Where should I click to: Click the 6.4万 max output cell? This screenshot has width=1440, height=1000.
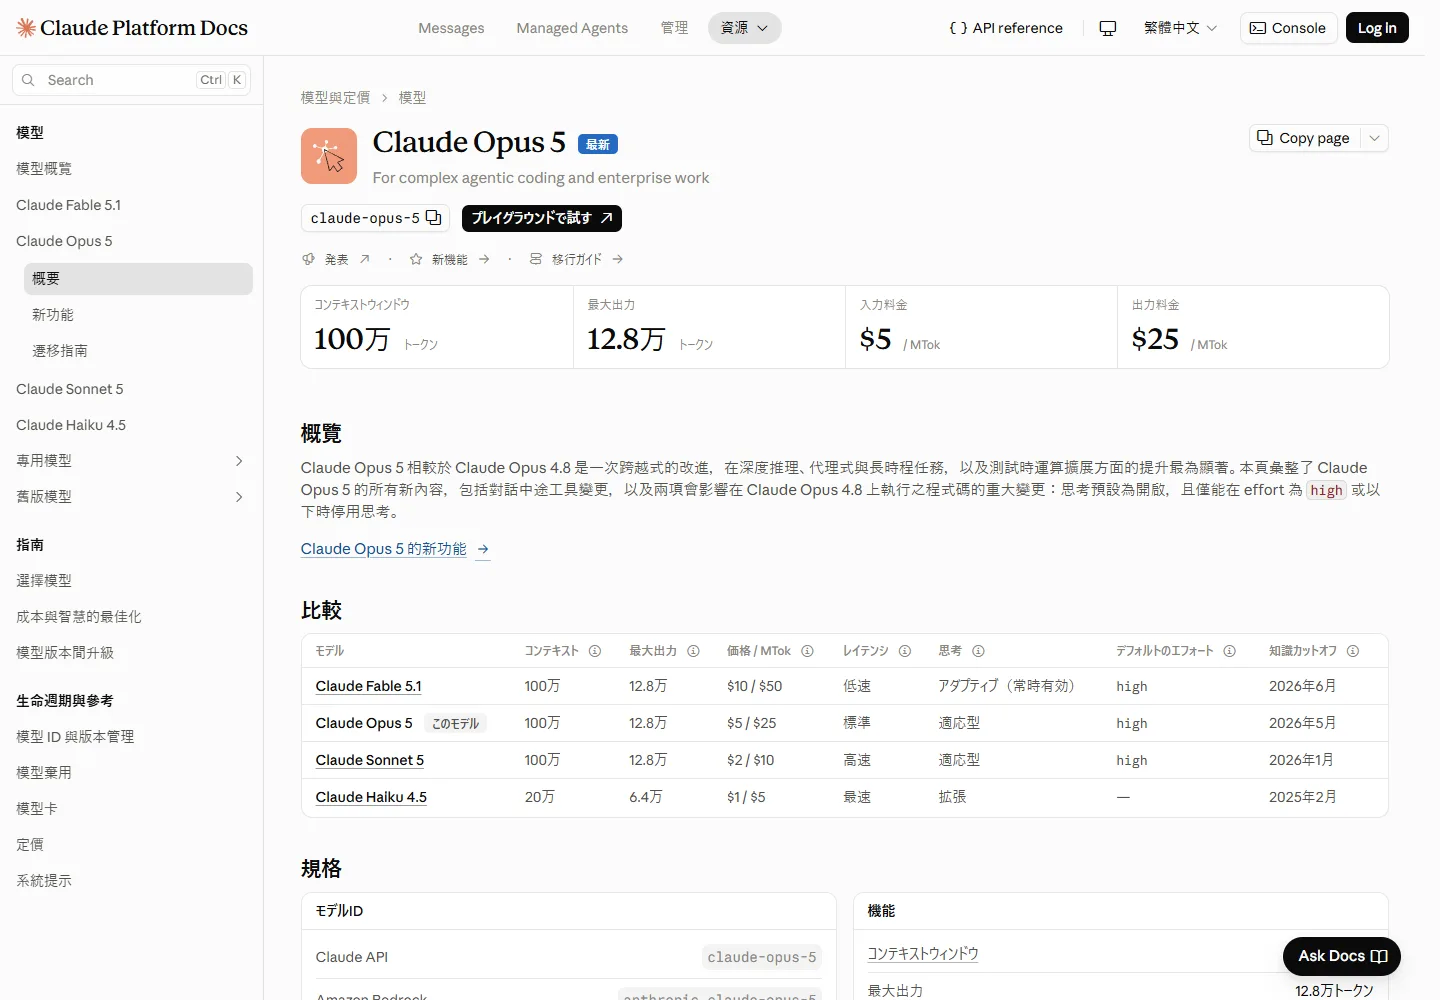click(x=646, y=797)
